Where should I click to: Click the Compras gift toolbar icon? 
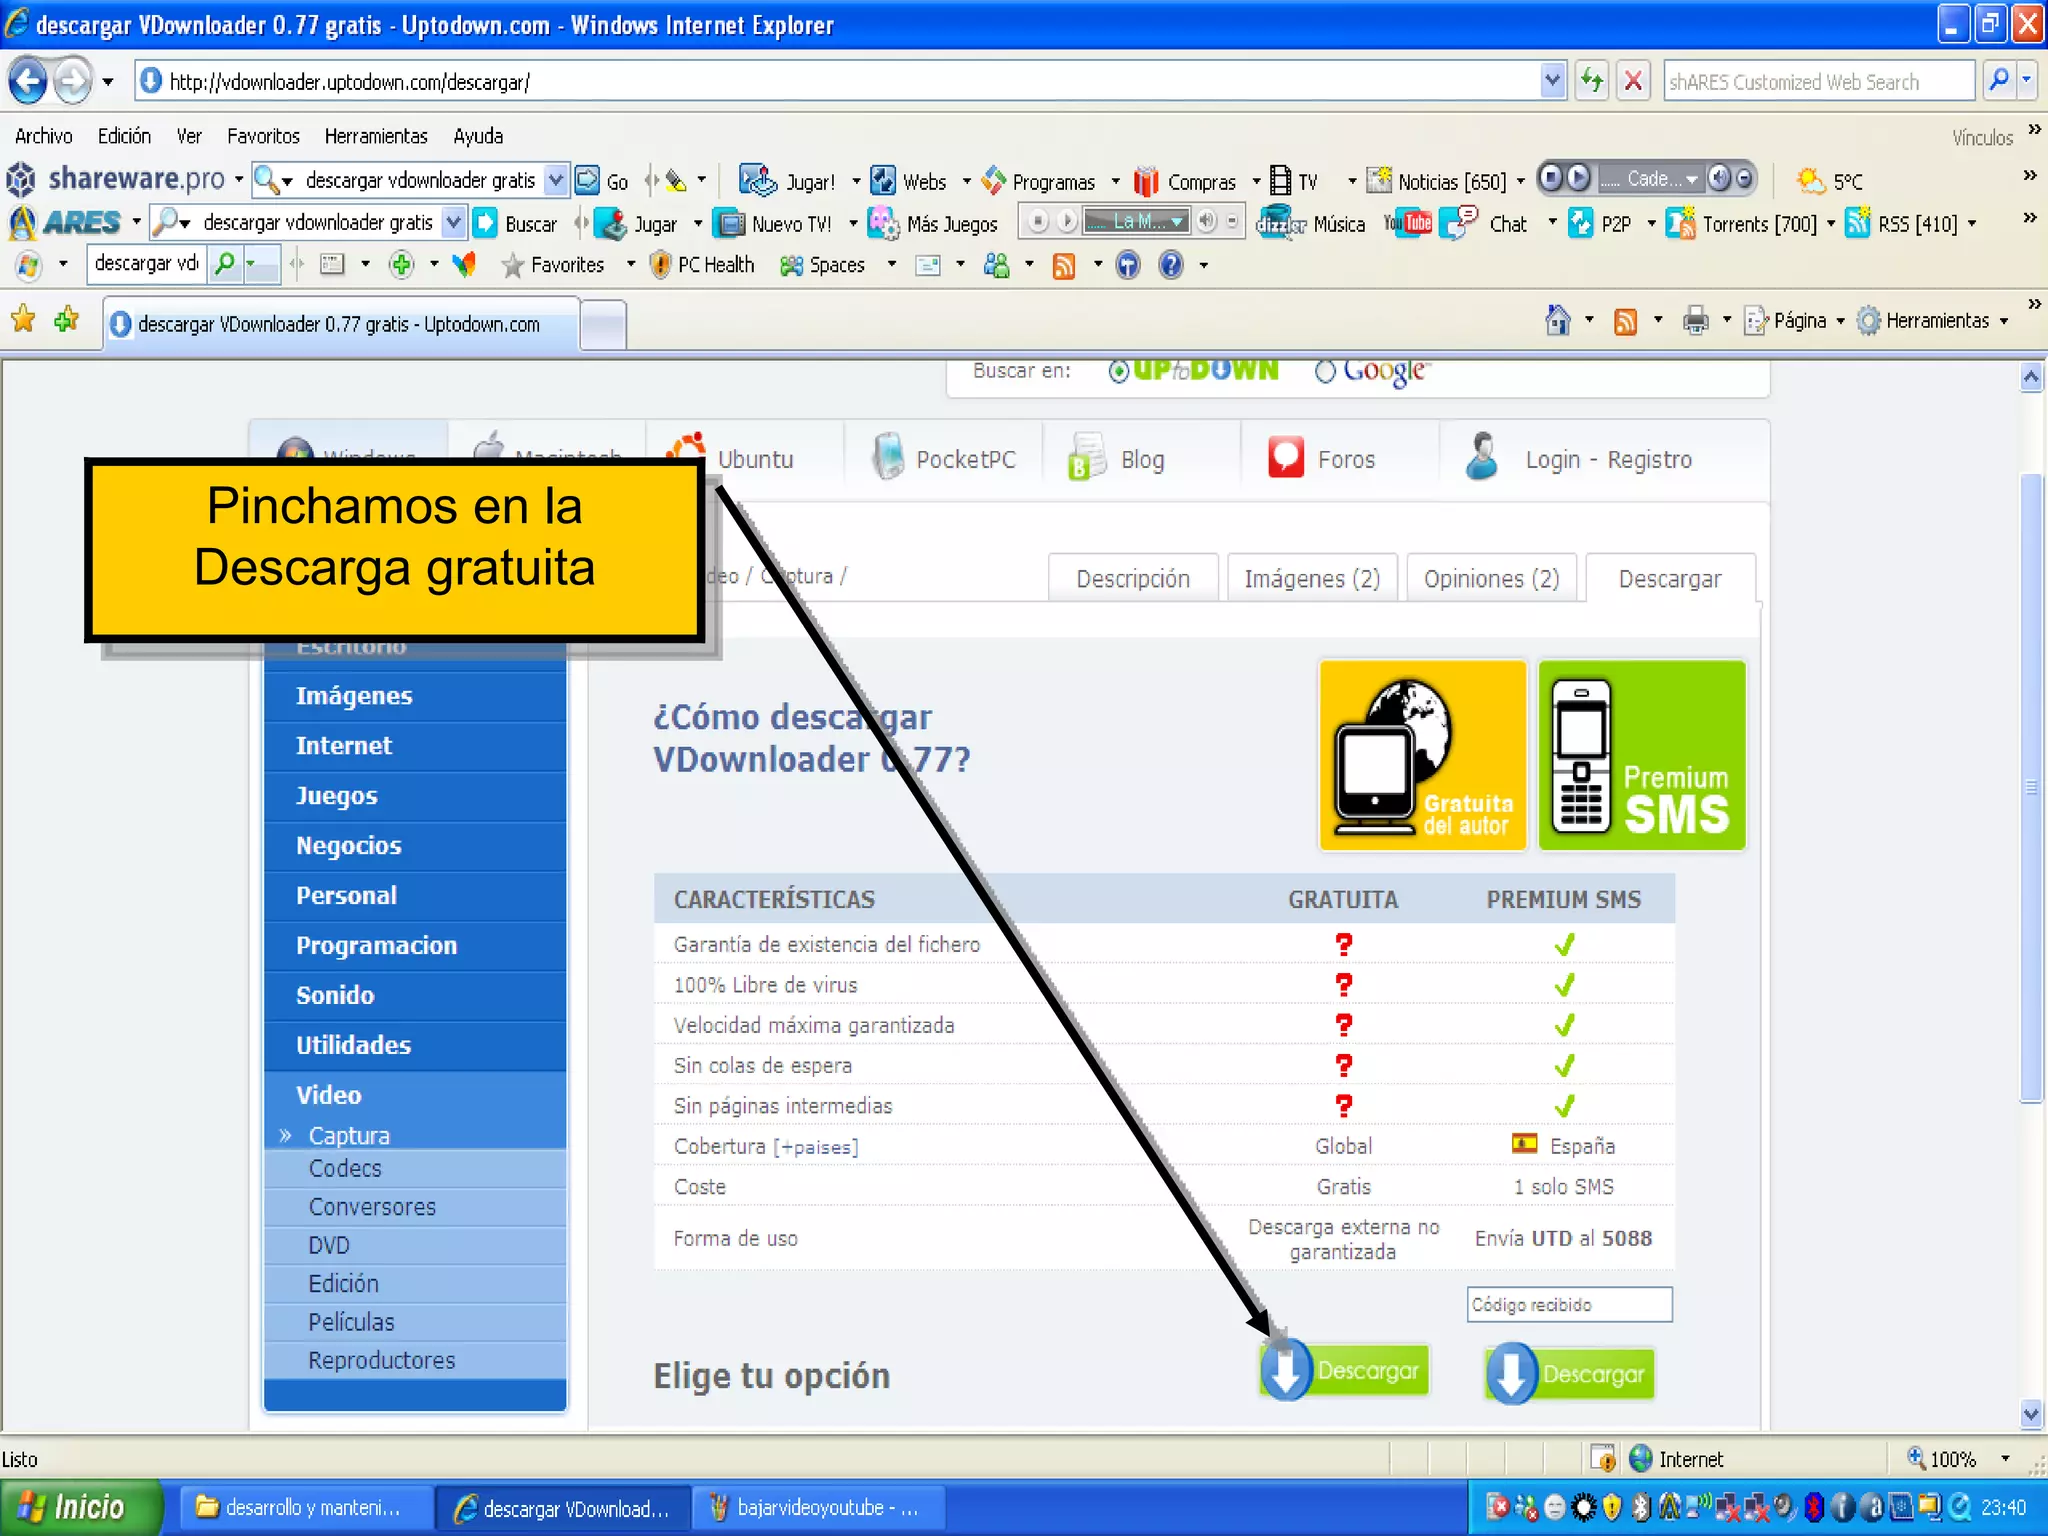coord(1146,181)
